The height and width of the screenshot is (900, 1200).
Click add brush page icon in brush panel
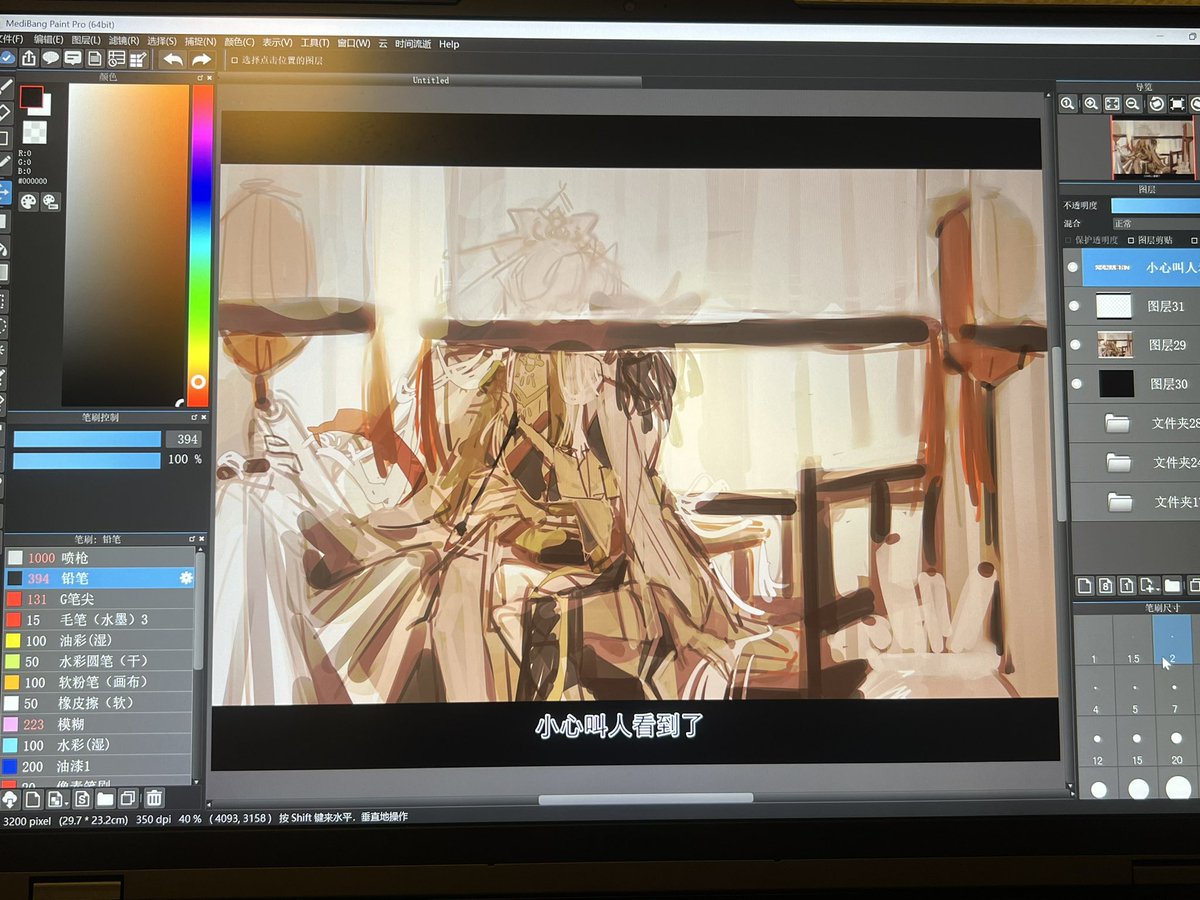(x=33, y=799)
